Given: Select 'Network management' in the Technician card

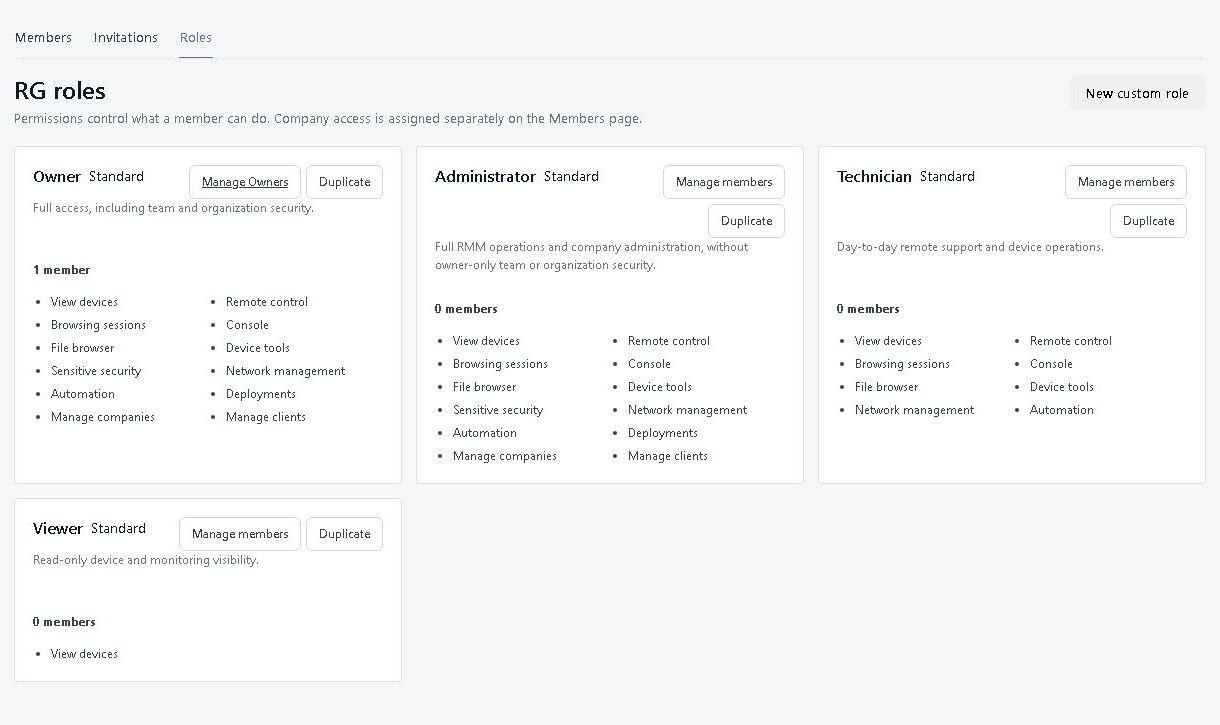Looking at the screenshot, I should (914, 410).
